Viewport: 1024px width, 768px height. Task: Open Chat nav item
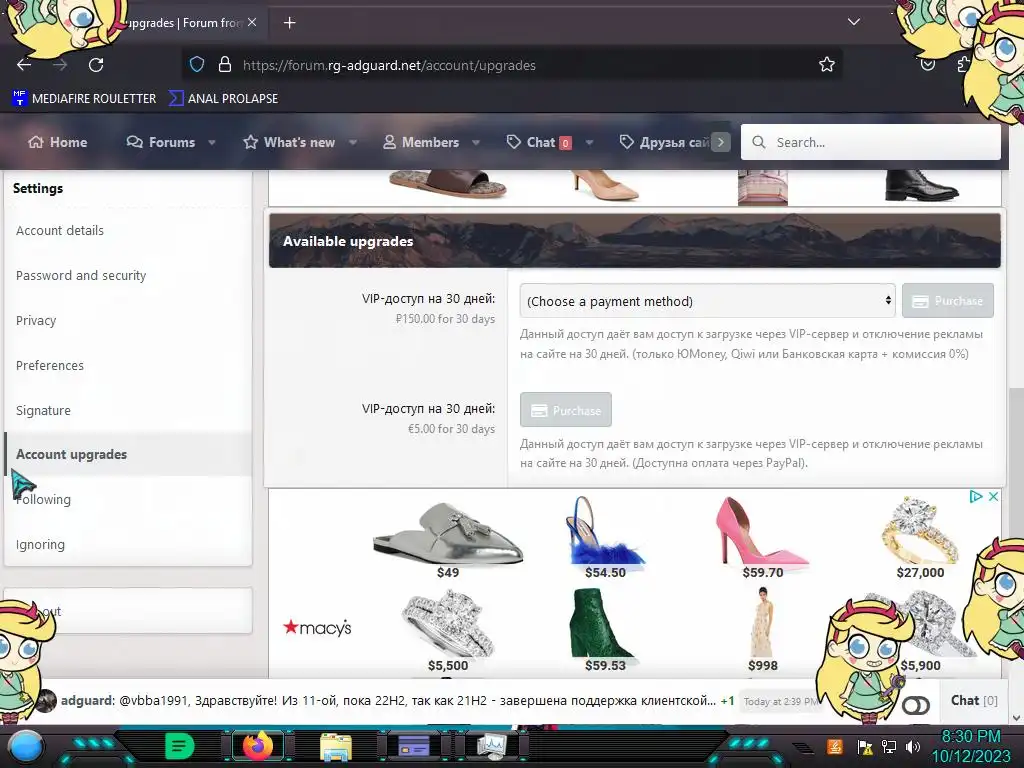point(539,142)
